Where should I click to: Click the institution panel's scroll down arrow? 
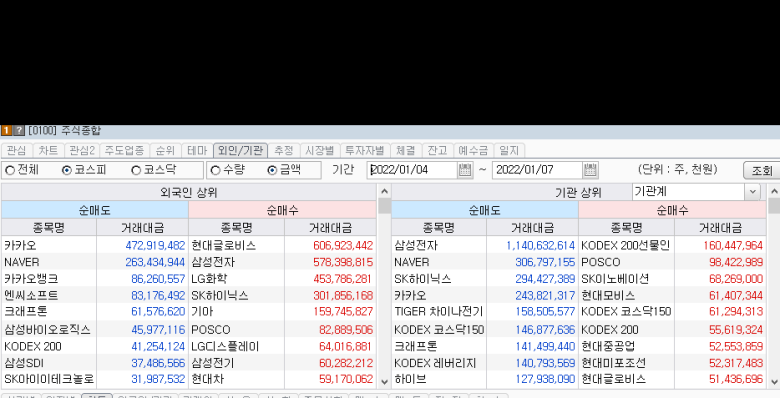[774, 382]
